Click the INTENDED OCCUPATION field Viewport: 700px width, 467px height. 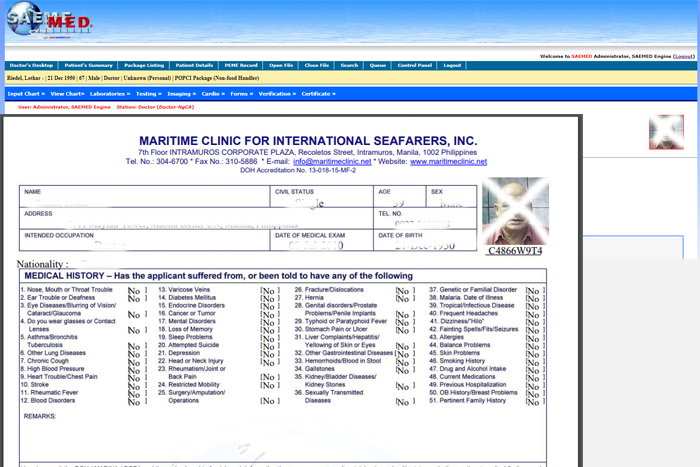pyautogui.click(x=145, y=240)
